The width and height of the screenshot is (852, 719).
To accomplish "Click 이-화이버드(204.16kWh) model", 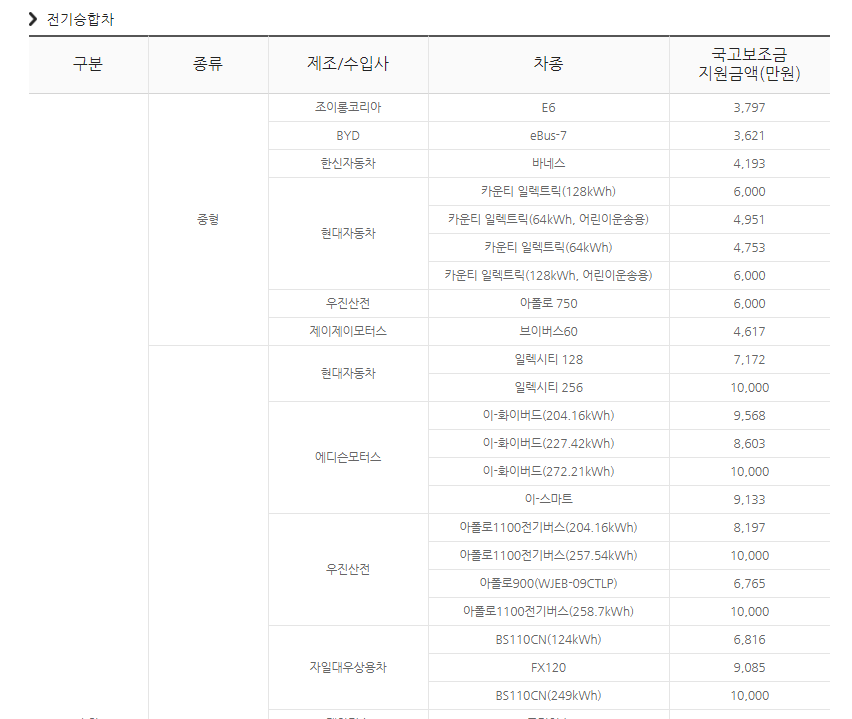I will point(548,416).
